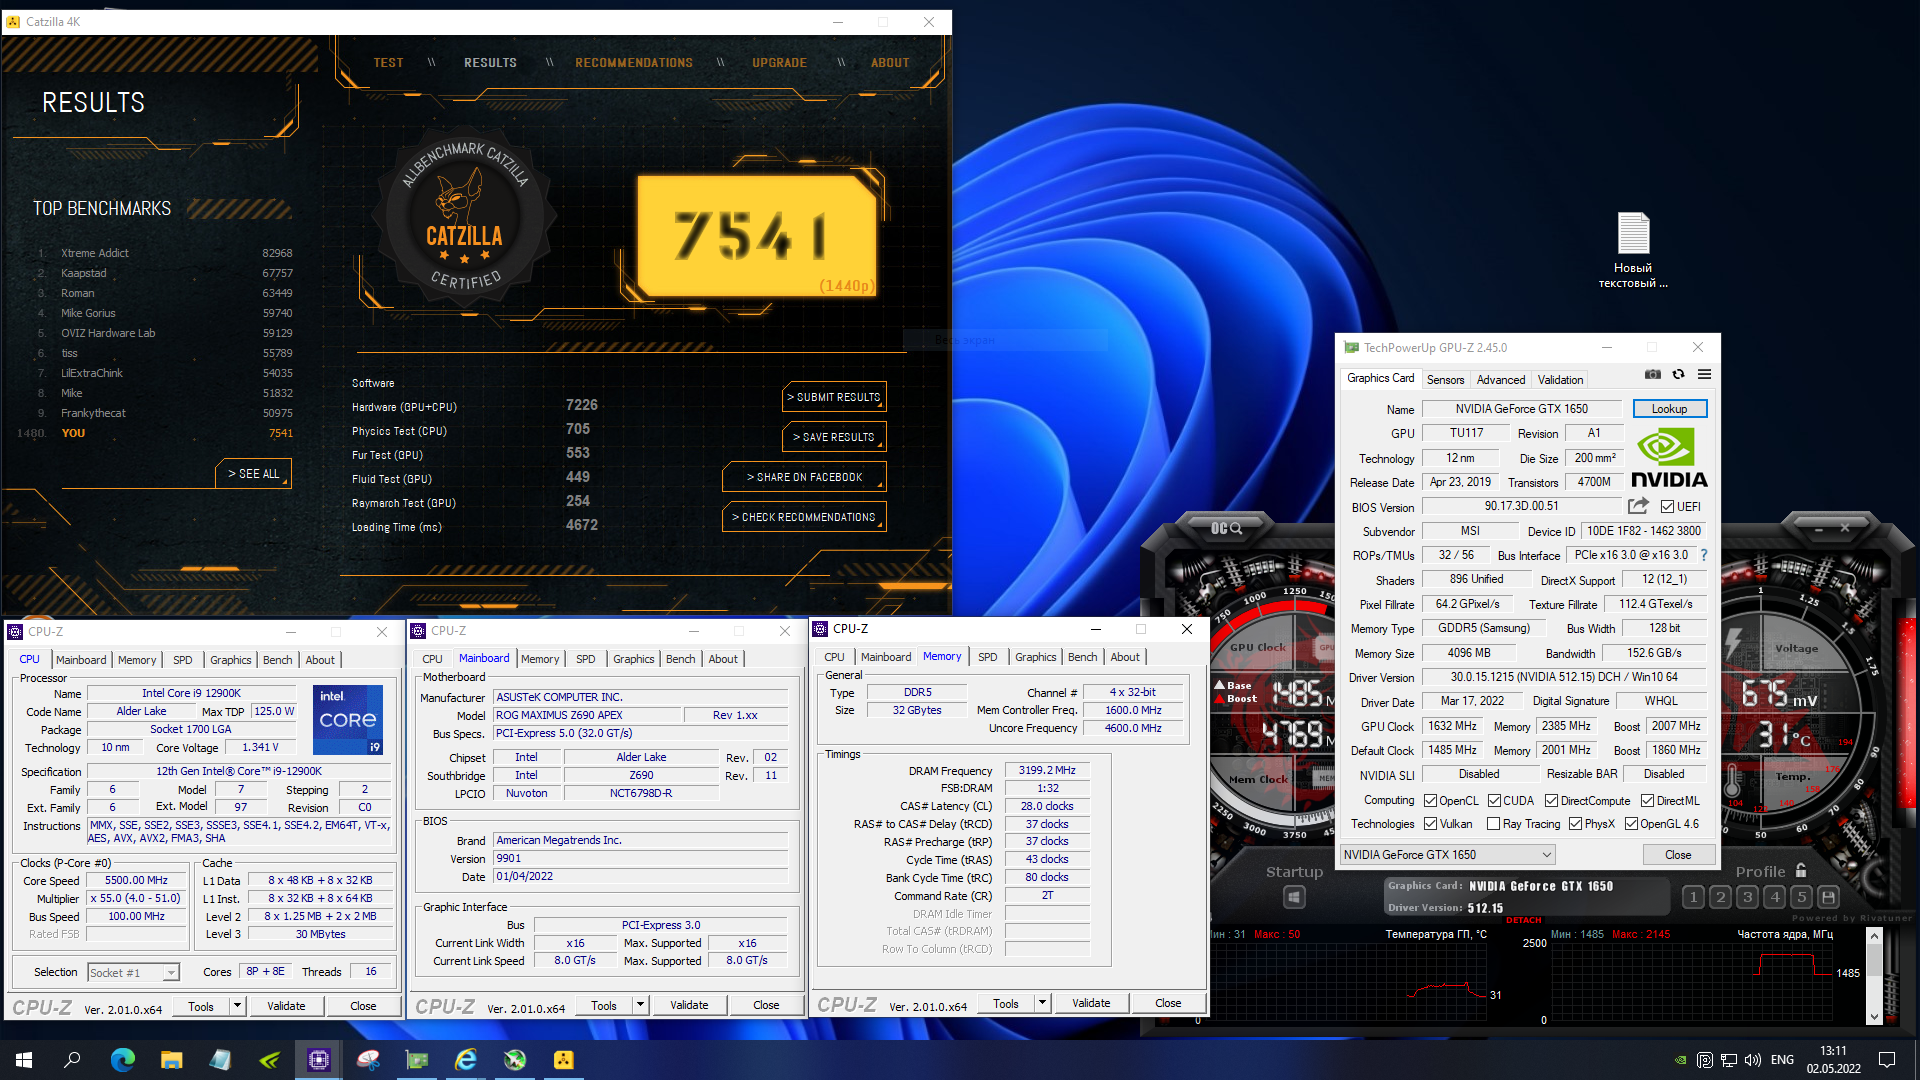Open the UPGRADE tab in Catzilla

[779, 62]
